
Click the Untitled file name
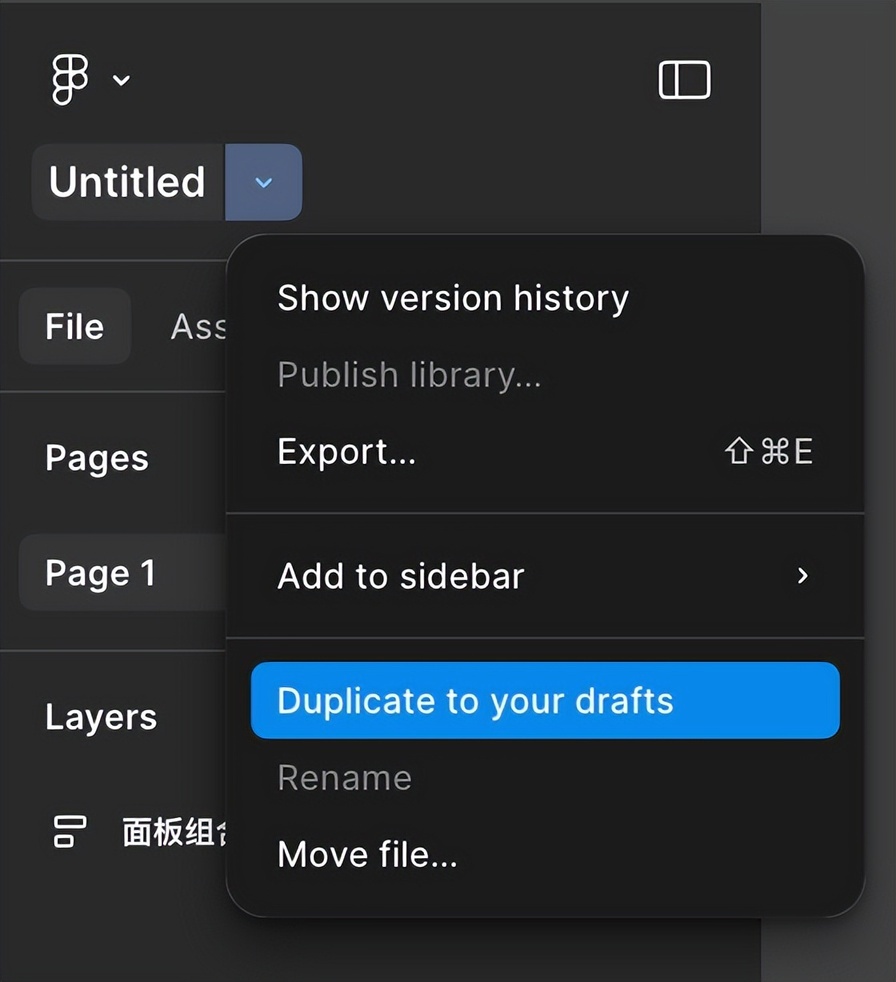click(x=127, y=182)
